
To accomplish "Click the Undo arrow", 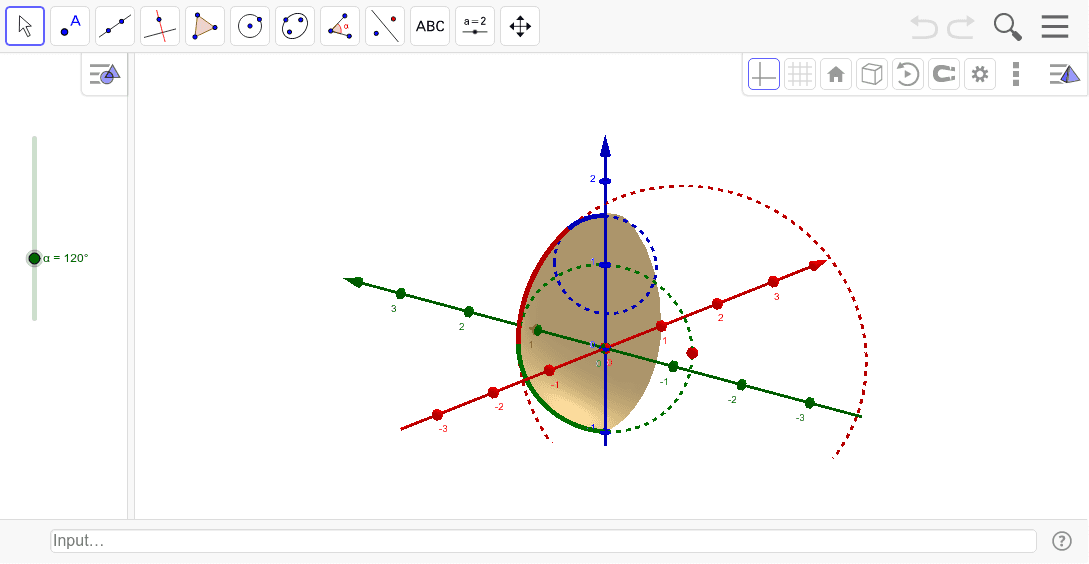I will [924, 27].
